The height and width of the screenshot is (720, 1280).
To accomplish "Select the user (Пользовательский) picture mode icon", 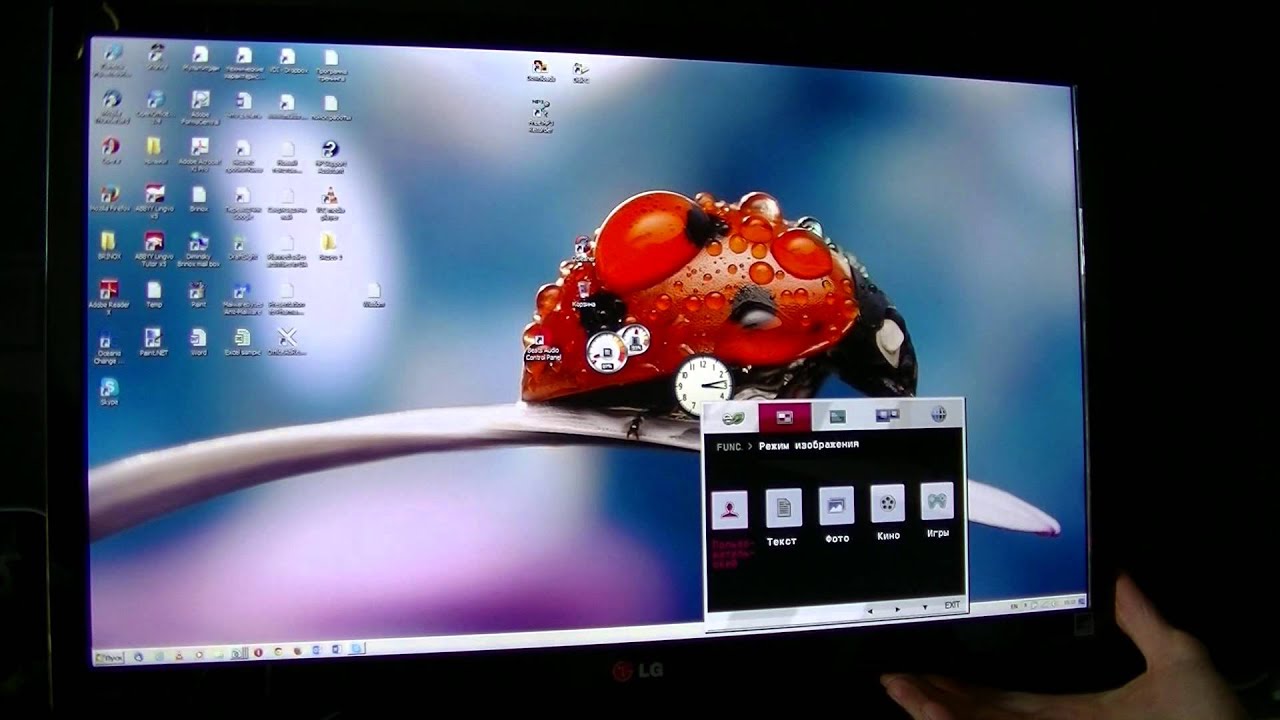I will click(730, 510).
